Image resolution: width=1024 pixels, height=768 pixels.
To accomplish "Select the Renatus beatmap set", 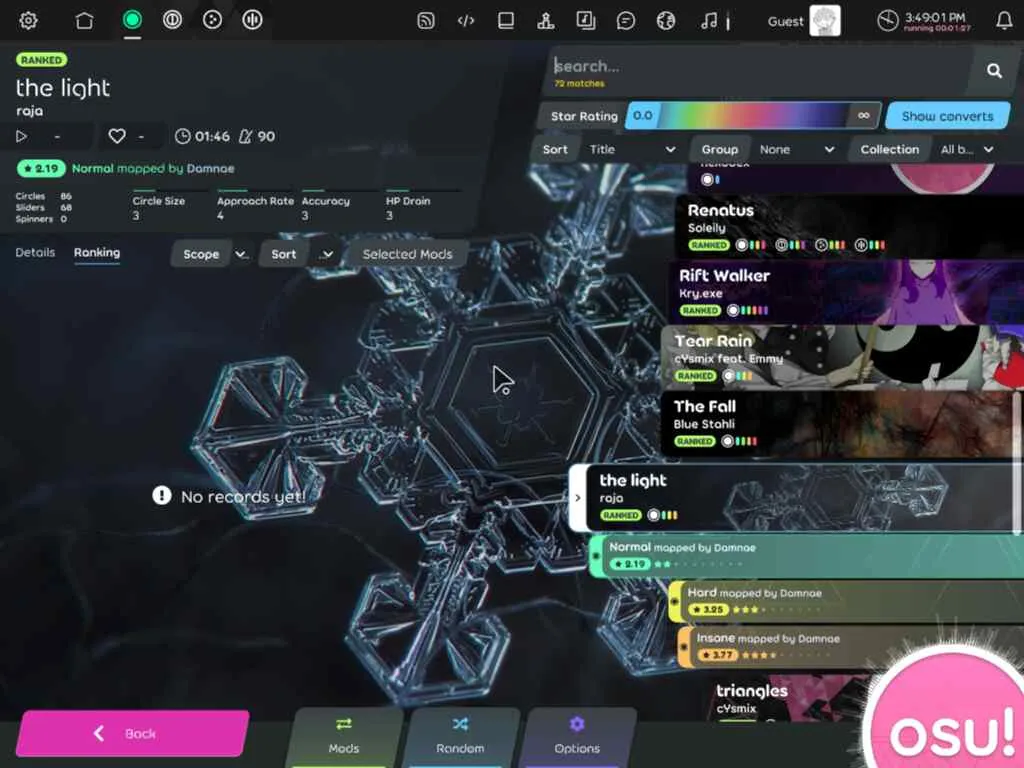I will tap(849, 225).
